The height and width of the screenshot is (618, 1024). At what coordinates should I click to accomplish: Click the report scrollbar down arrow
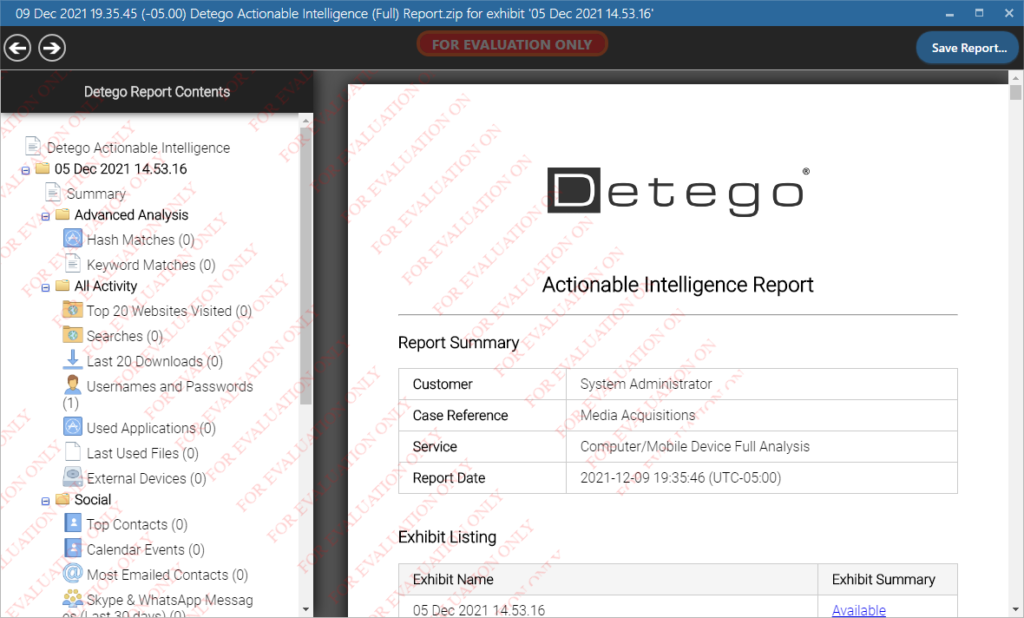coord(1016,610)
